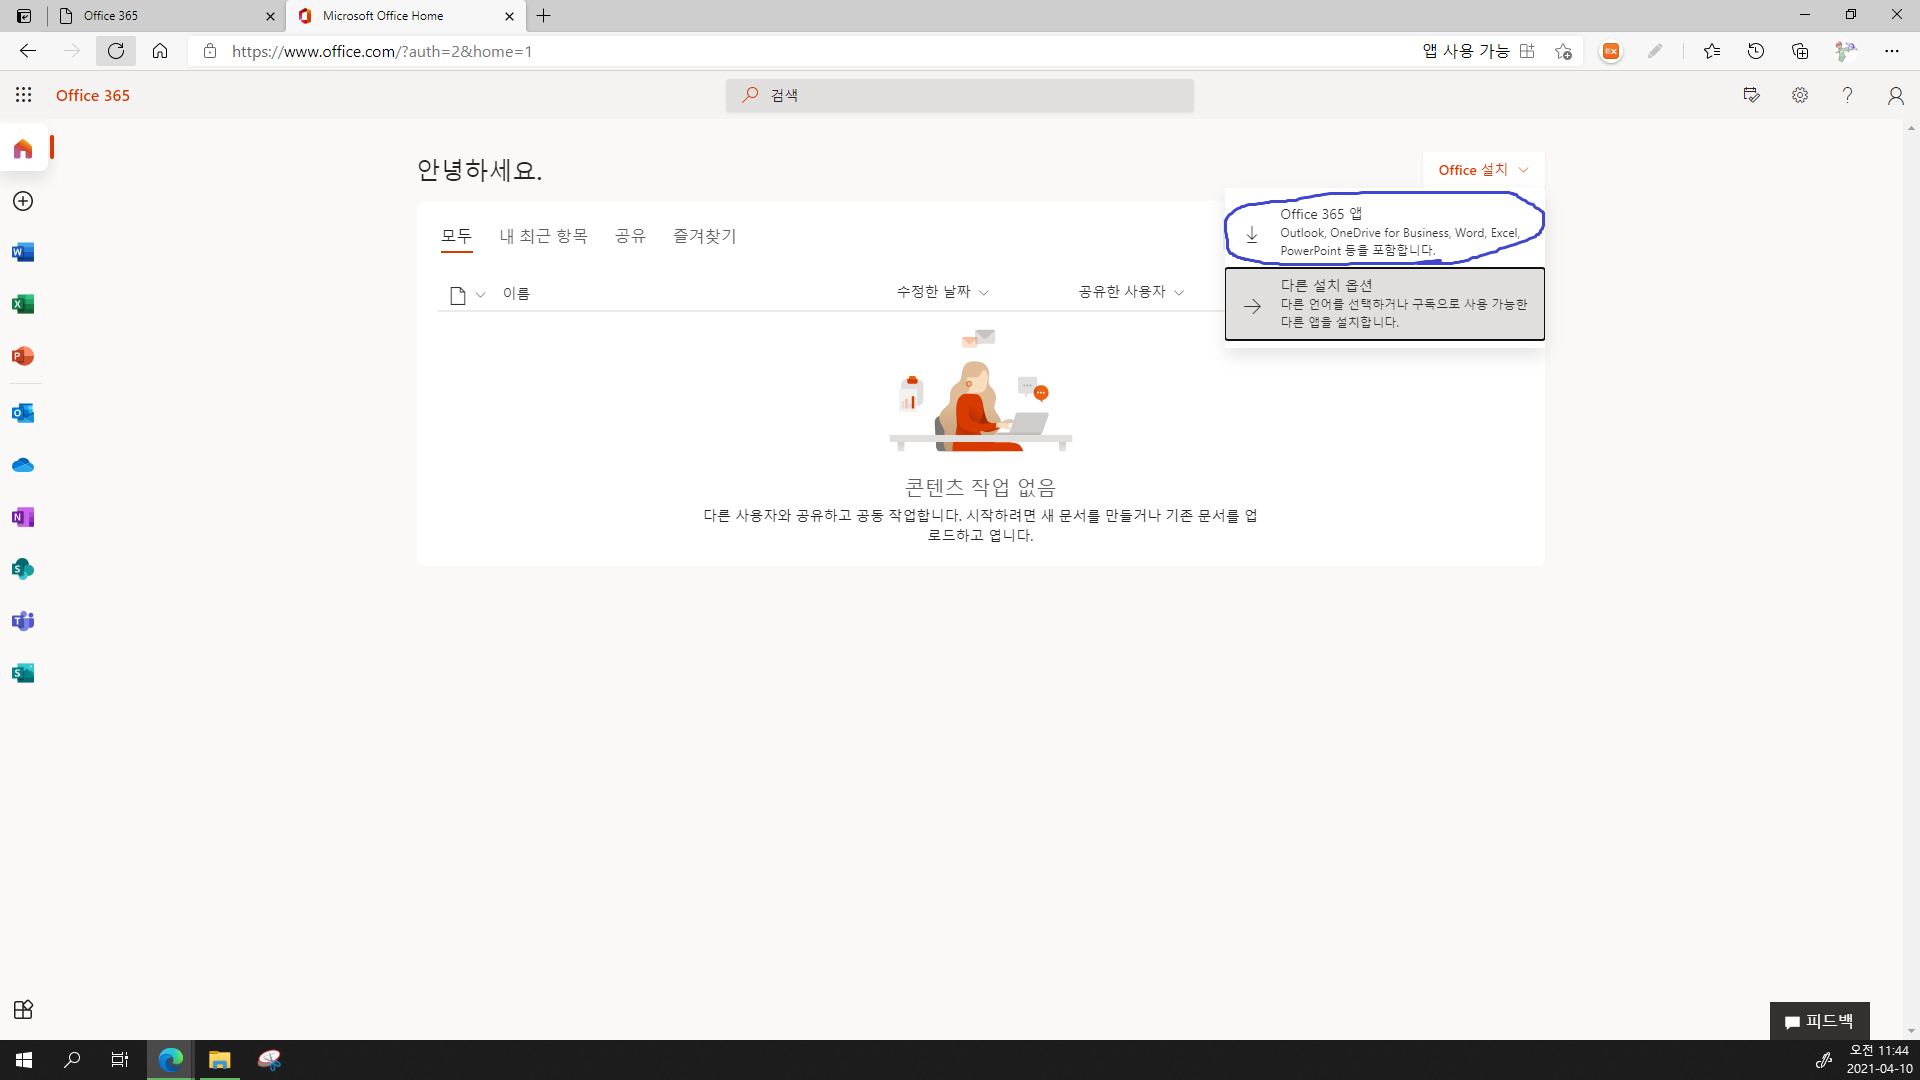Open SharePoint from the sidebar
This screenshot has width=1920, height=1080.
pos(23,569)
